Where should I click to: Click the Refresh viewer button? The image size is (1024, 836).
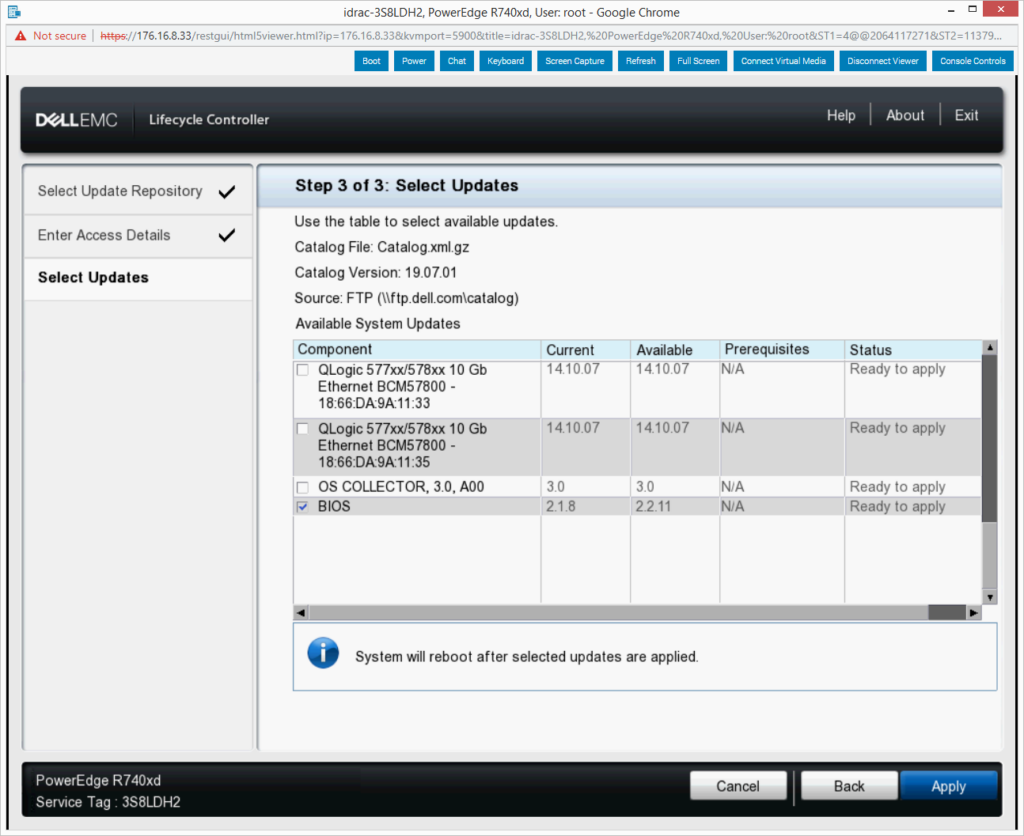click(x=641, y=61)
